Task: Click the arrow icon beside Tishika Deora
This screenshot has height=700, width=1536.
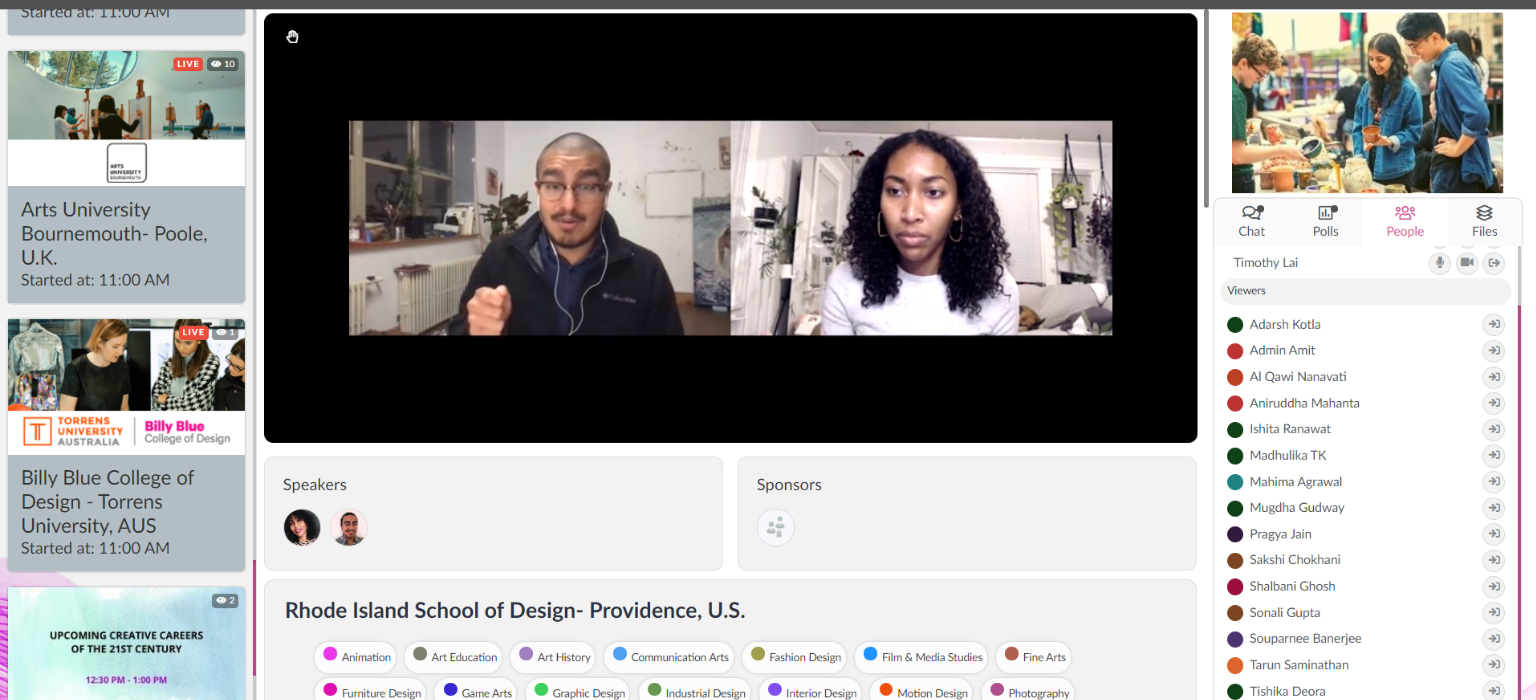Action: (x=1493, y=691)
